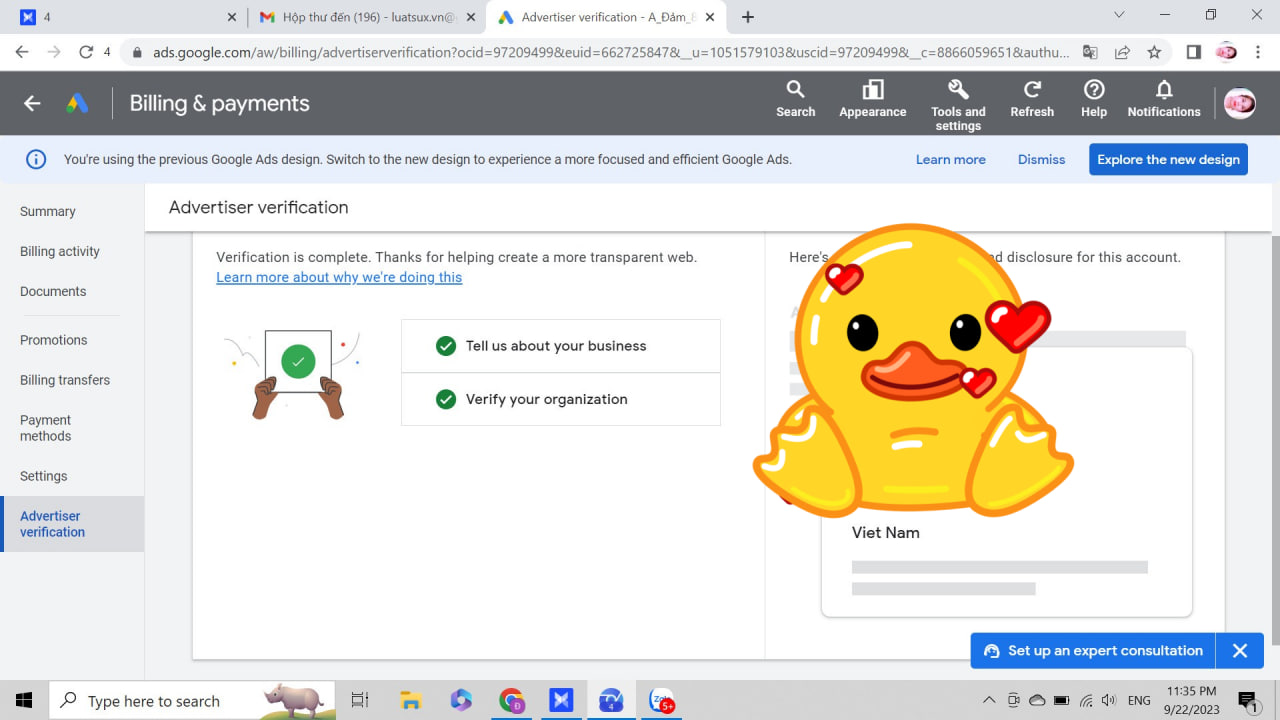Open Promotions in the sidebar
The height and width of the screenshot is (720, 1280).
point(54,340)
